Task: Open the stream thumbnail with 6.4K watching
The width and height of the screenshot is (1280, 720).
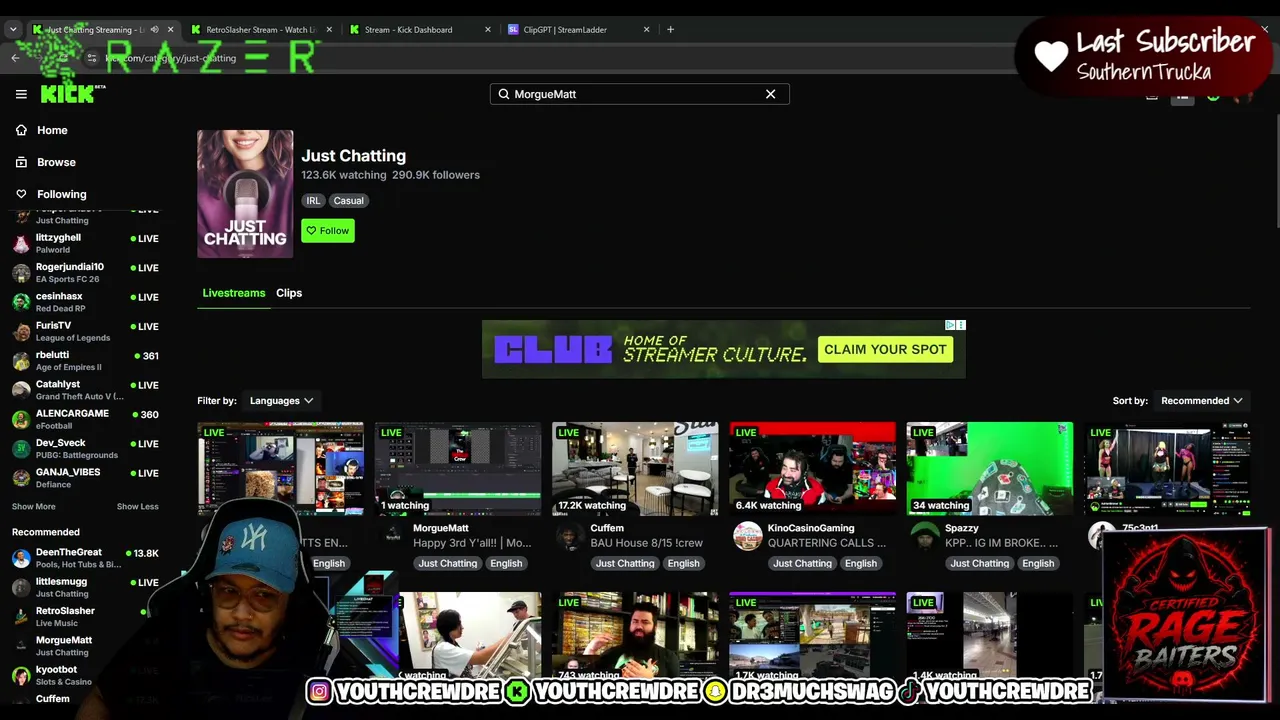Action: (x=813, y=469)
